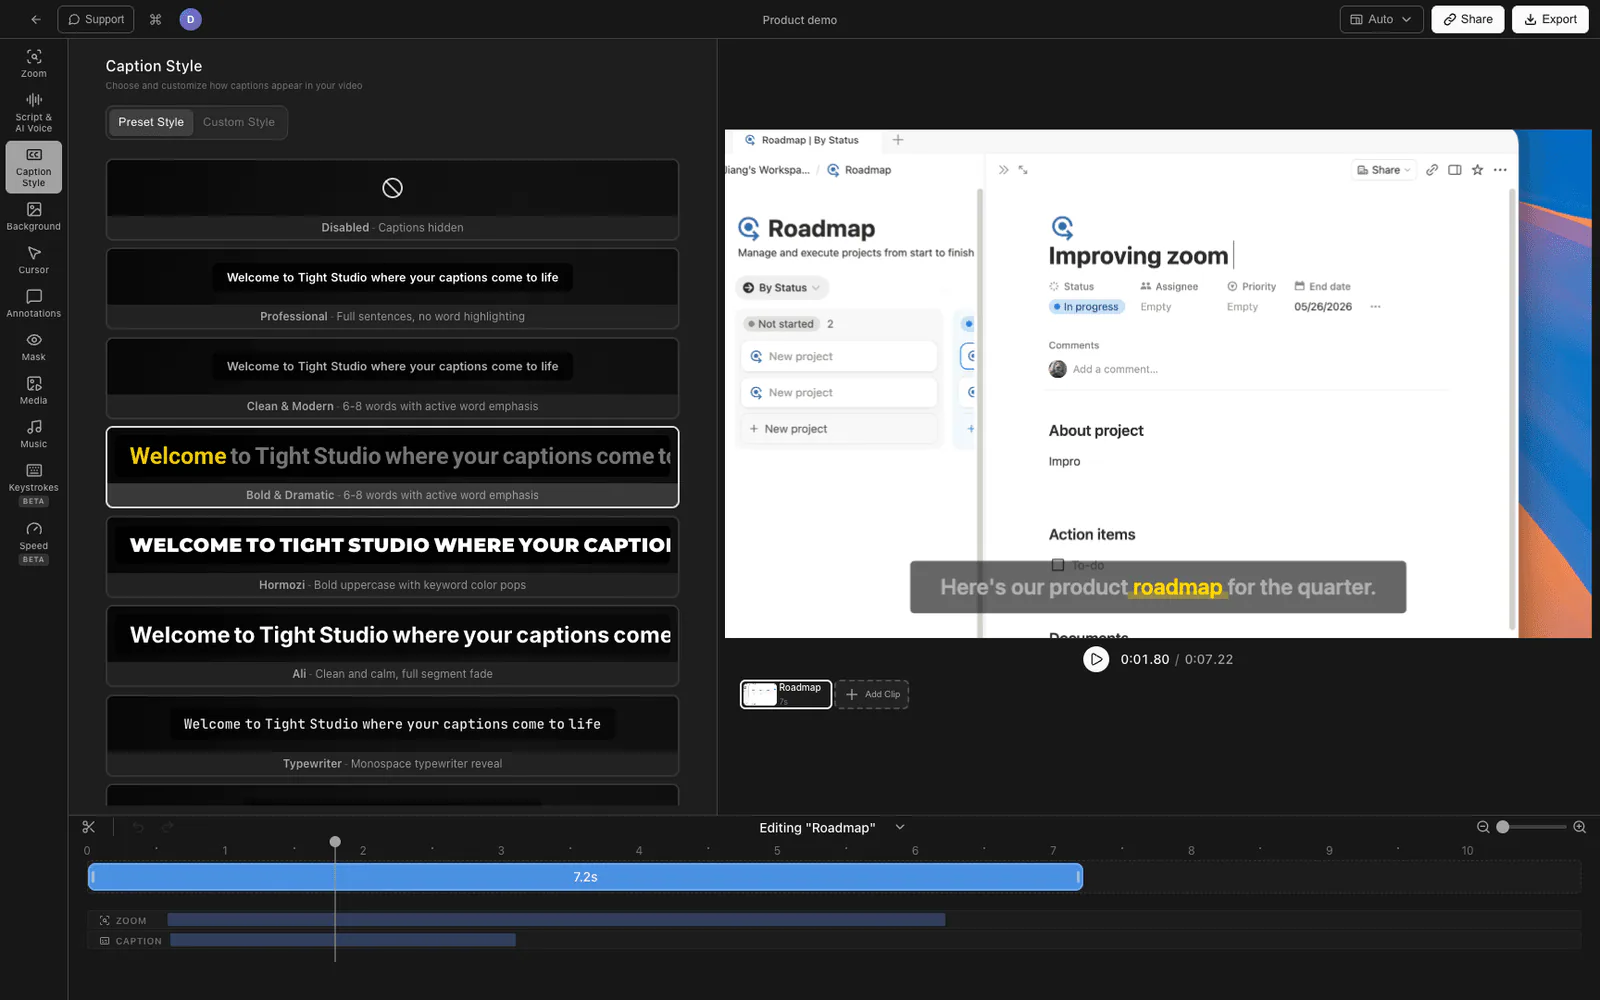The image size is (1600, 1000).
Task: Select the CAPTION track segment
Action: click(343, 940)
